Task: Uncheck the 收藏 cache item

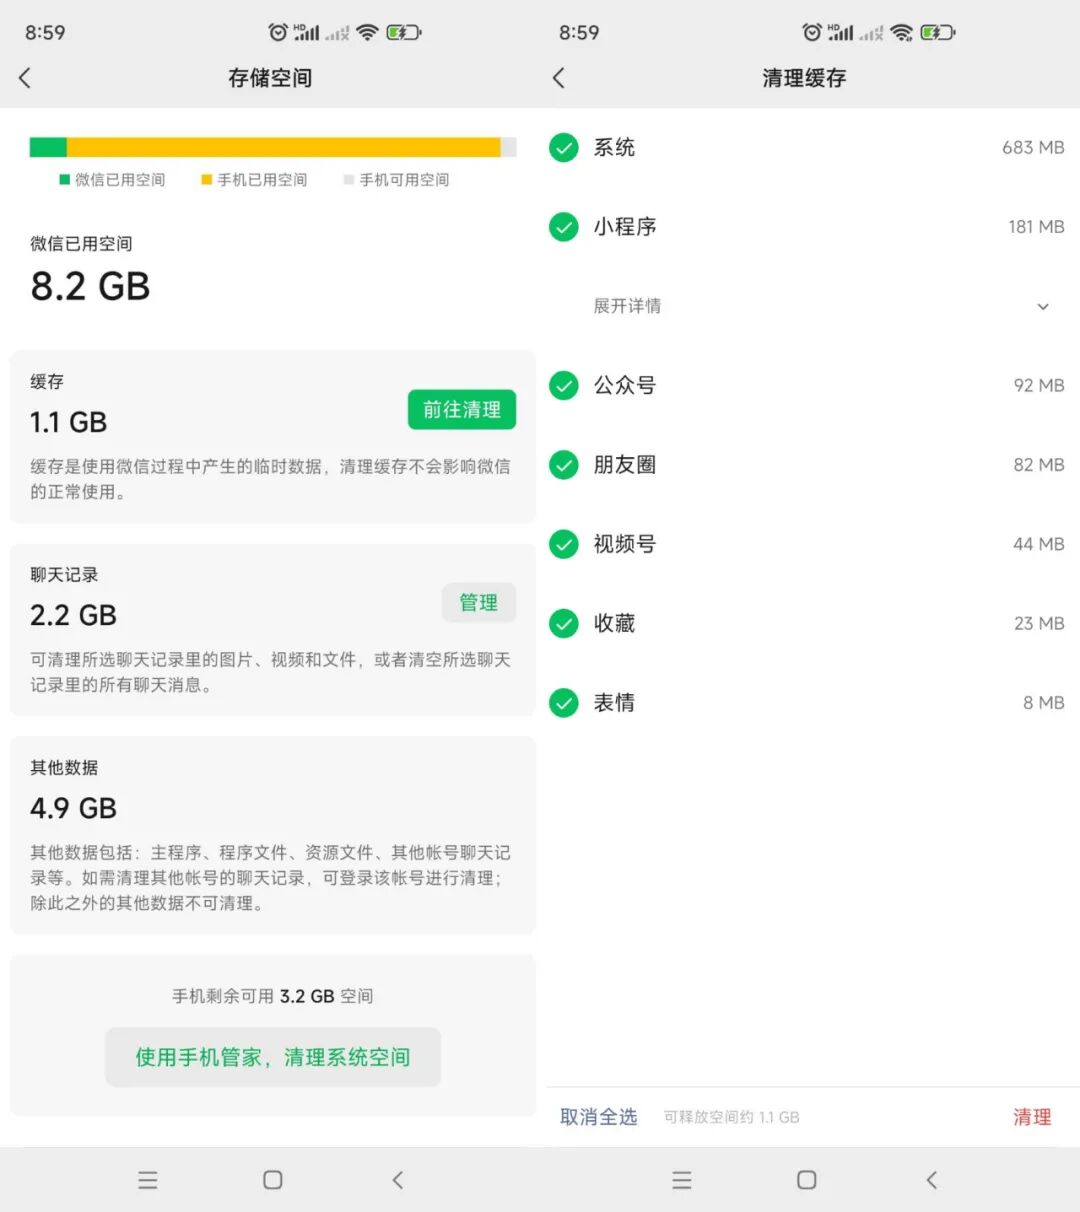Action: point(564,623)
